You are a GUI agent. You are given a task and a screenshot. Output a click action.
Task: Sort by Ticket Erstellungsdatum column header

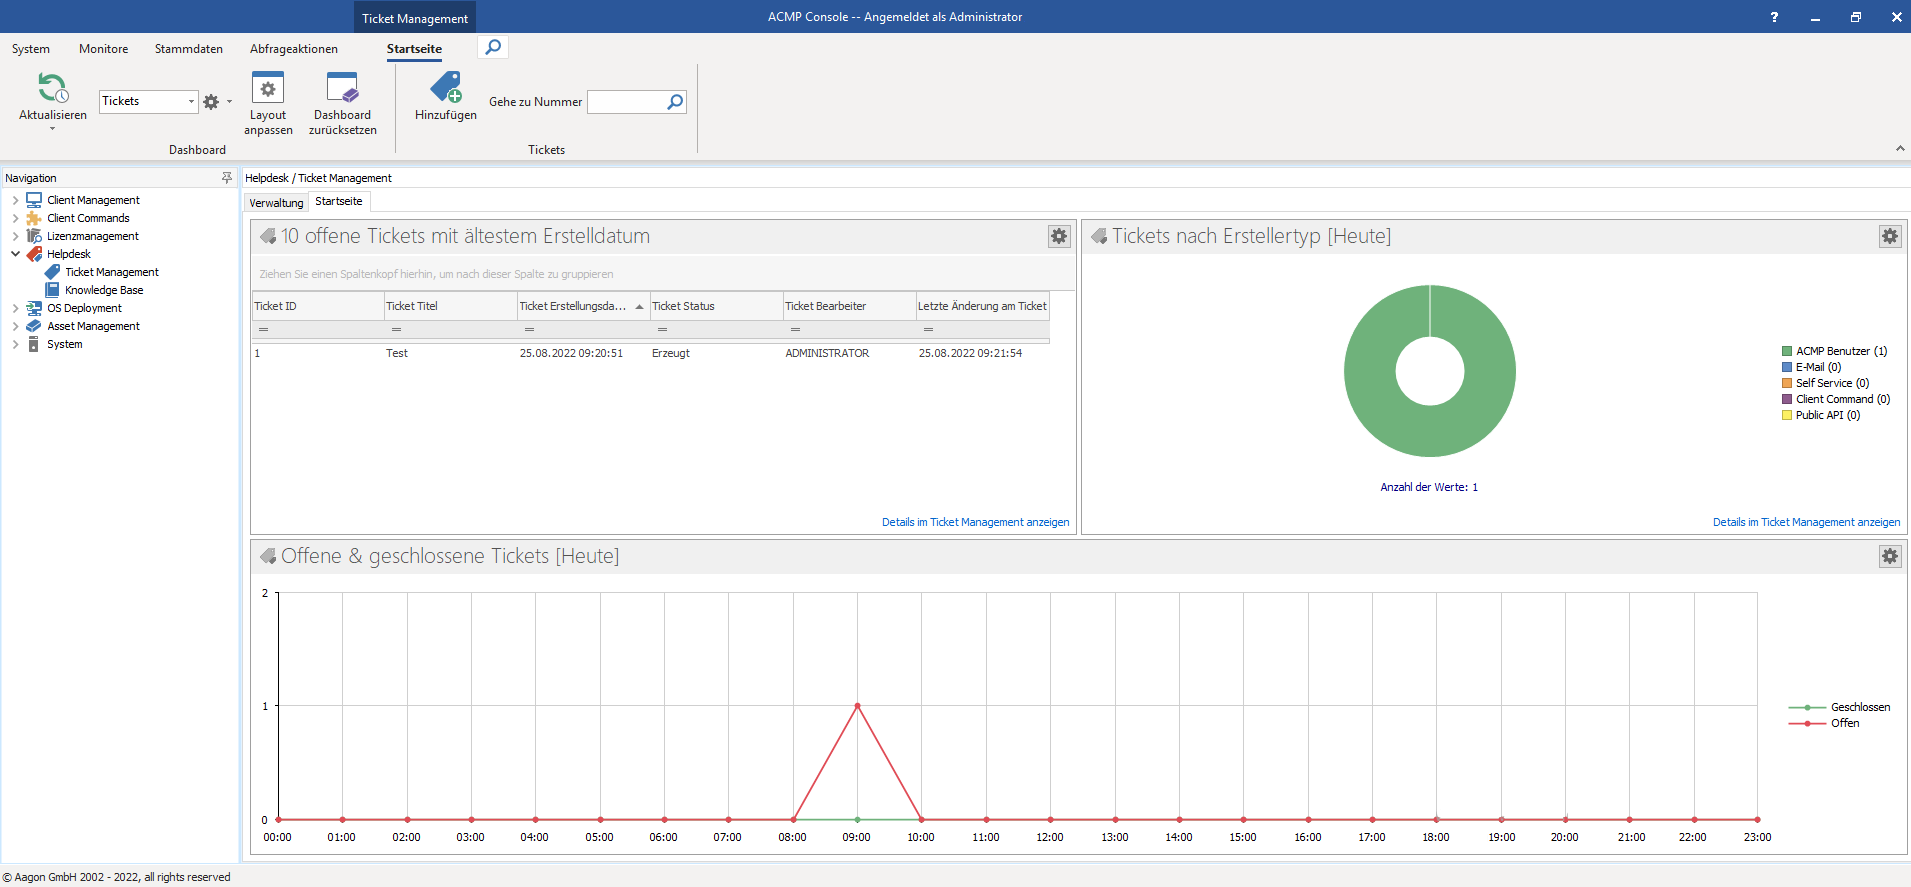pos(583,306)
